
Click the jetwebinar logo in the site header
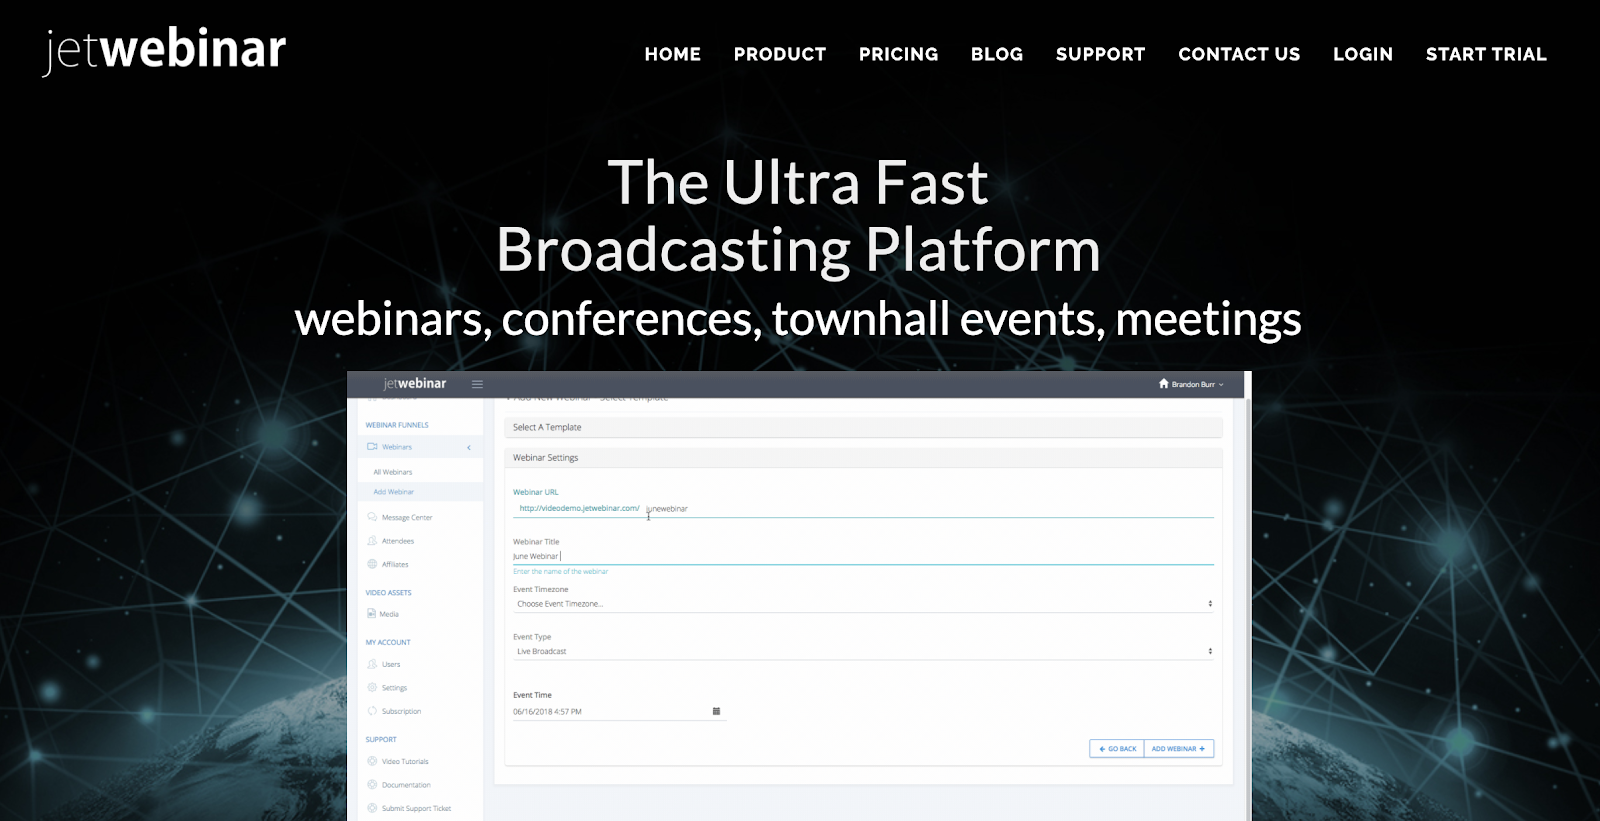coord(165,51)
